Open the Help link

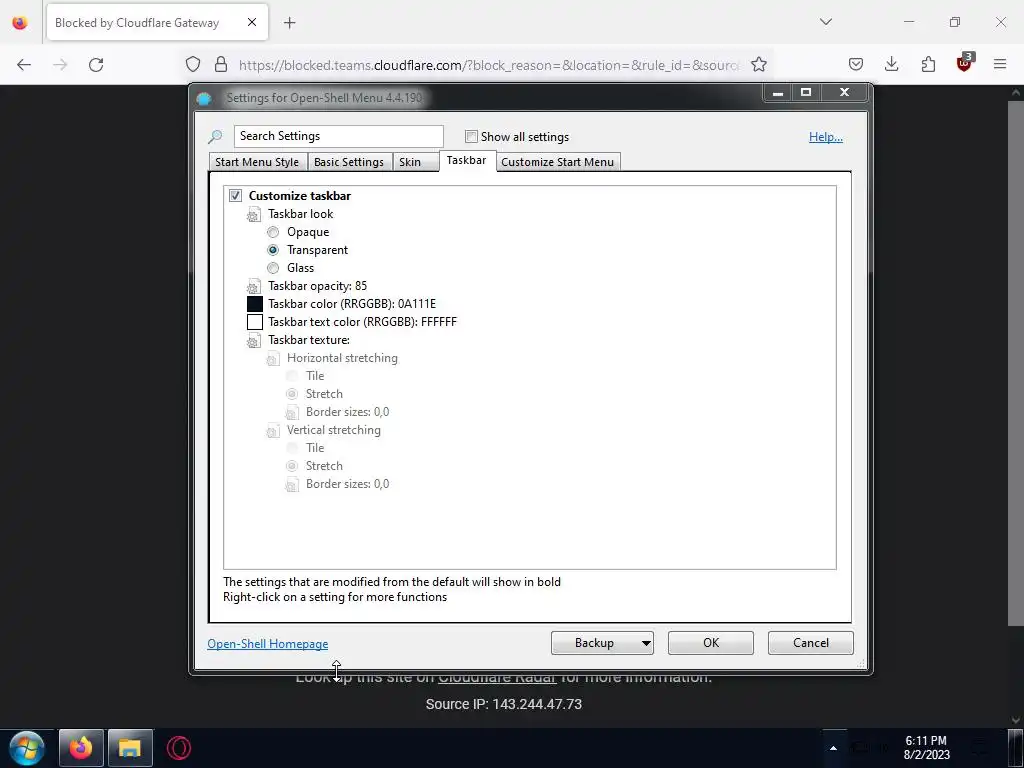click(x=825, y=136)
